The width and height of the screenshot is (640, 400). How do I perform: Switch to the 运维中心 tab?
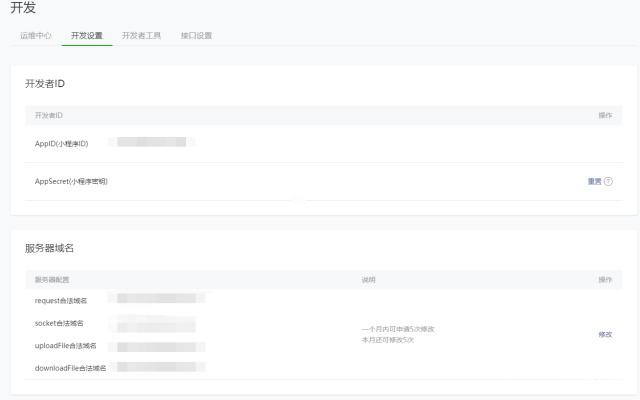36,36
